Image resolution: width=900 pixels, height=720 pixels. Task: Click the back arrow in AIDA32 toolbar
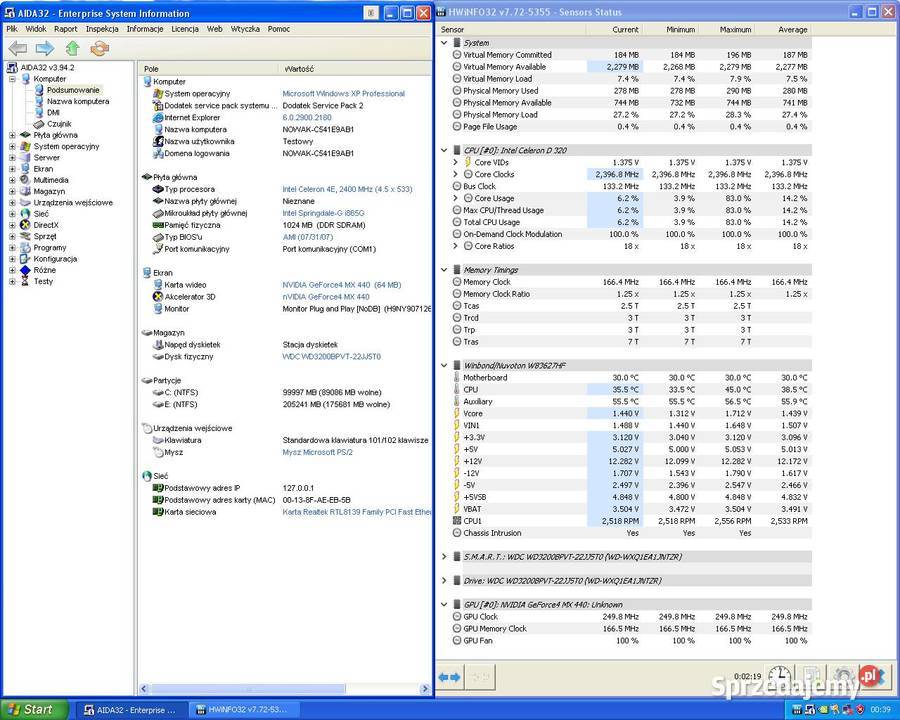[17, 47]
